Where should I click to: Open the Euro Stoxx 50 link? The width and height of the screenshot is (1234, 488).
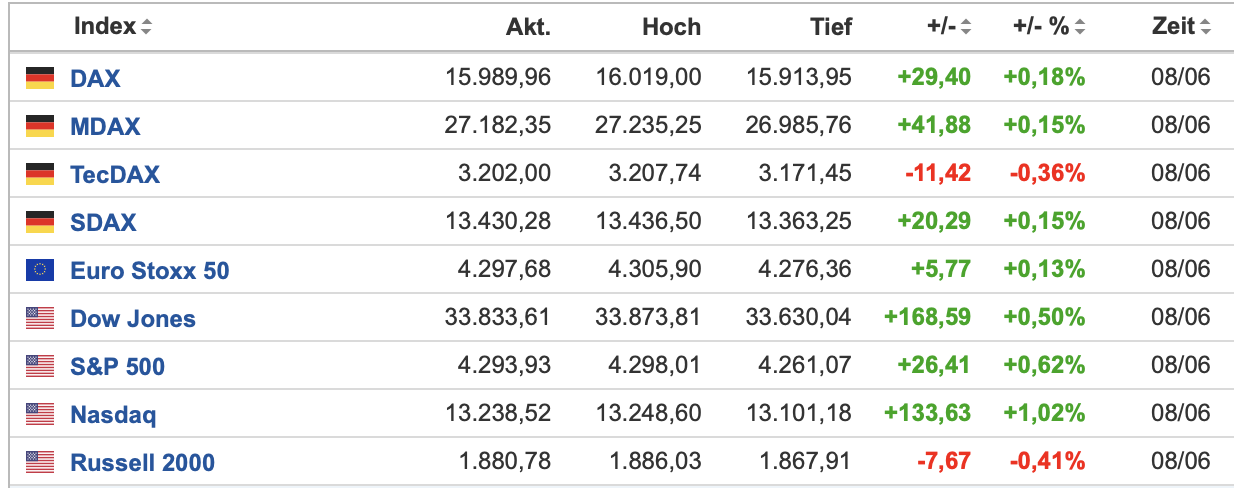click(150, 270)
